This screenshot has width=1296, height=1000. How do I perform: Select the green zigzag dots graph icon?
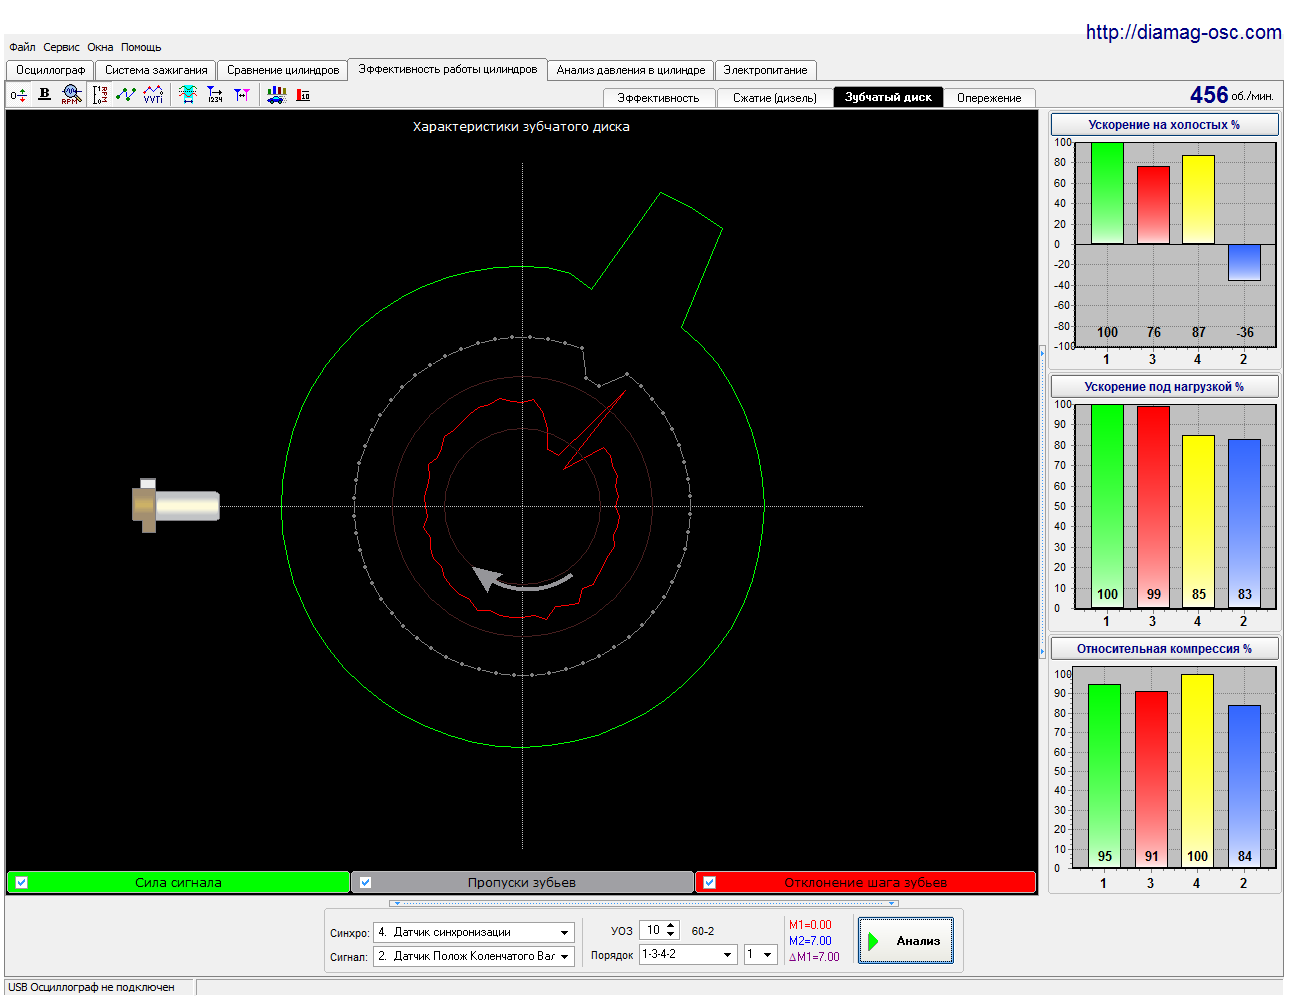point(126,94)
